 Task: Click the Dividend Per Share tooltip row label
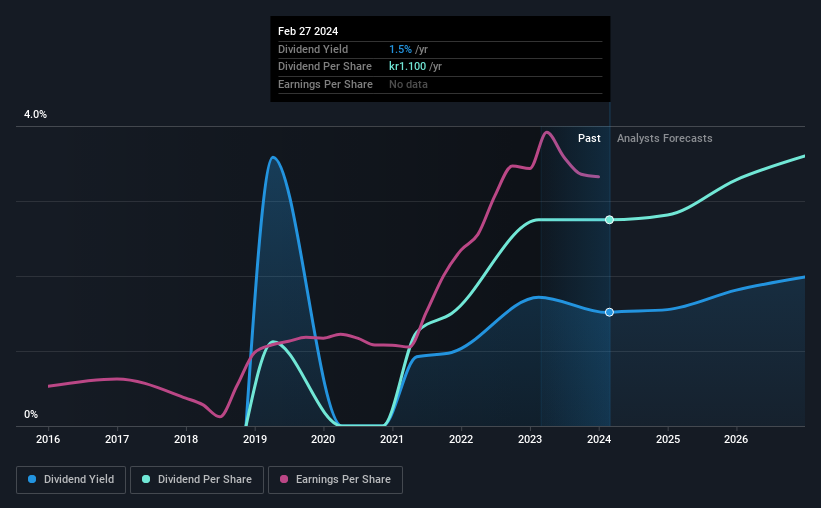[x=325, y=67]
